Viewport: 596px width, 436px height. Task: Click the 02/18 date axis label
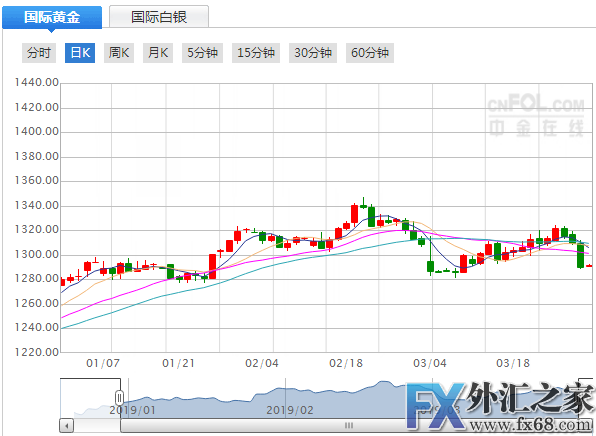point(346,363)
